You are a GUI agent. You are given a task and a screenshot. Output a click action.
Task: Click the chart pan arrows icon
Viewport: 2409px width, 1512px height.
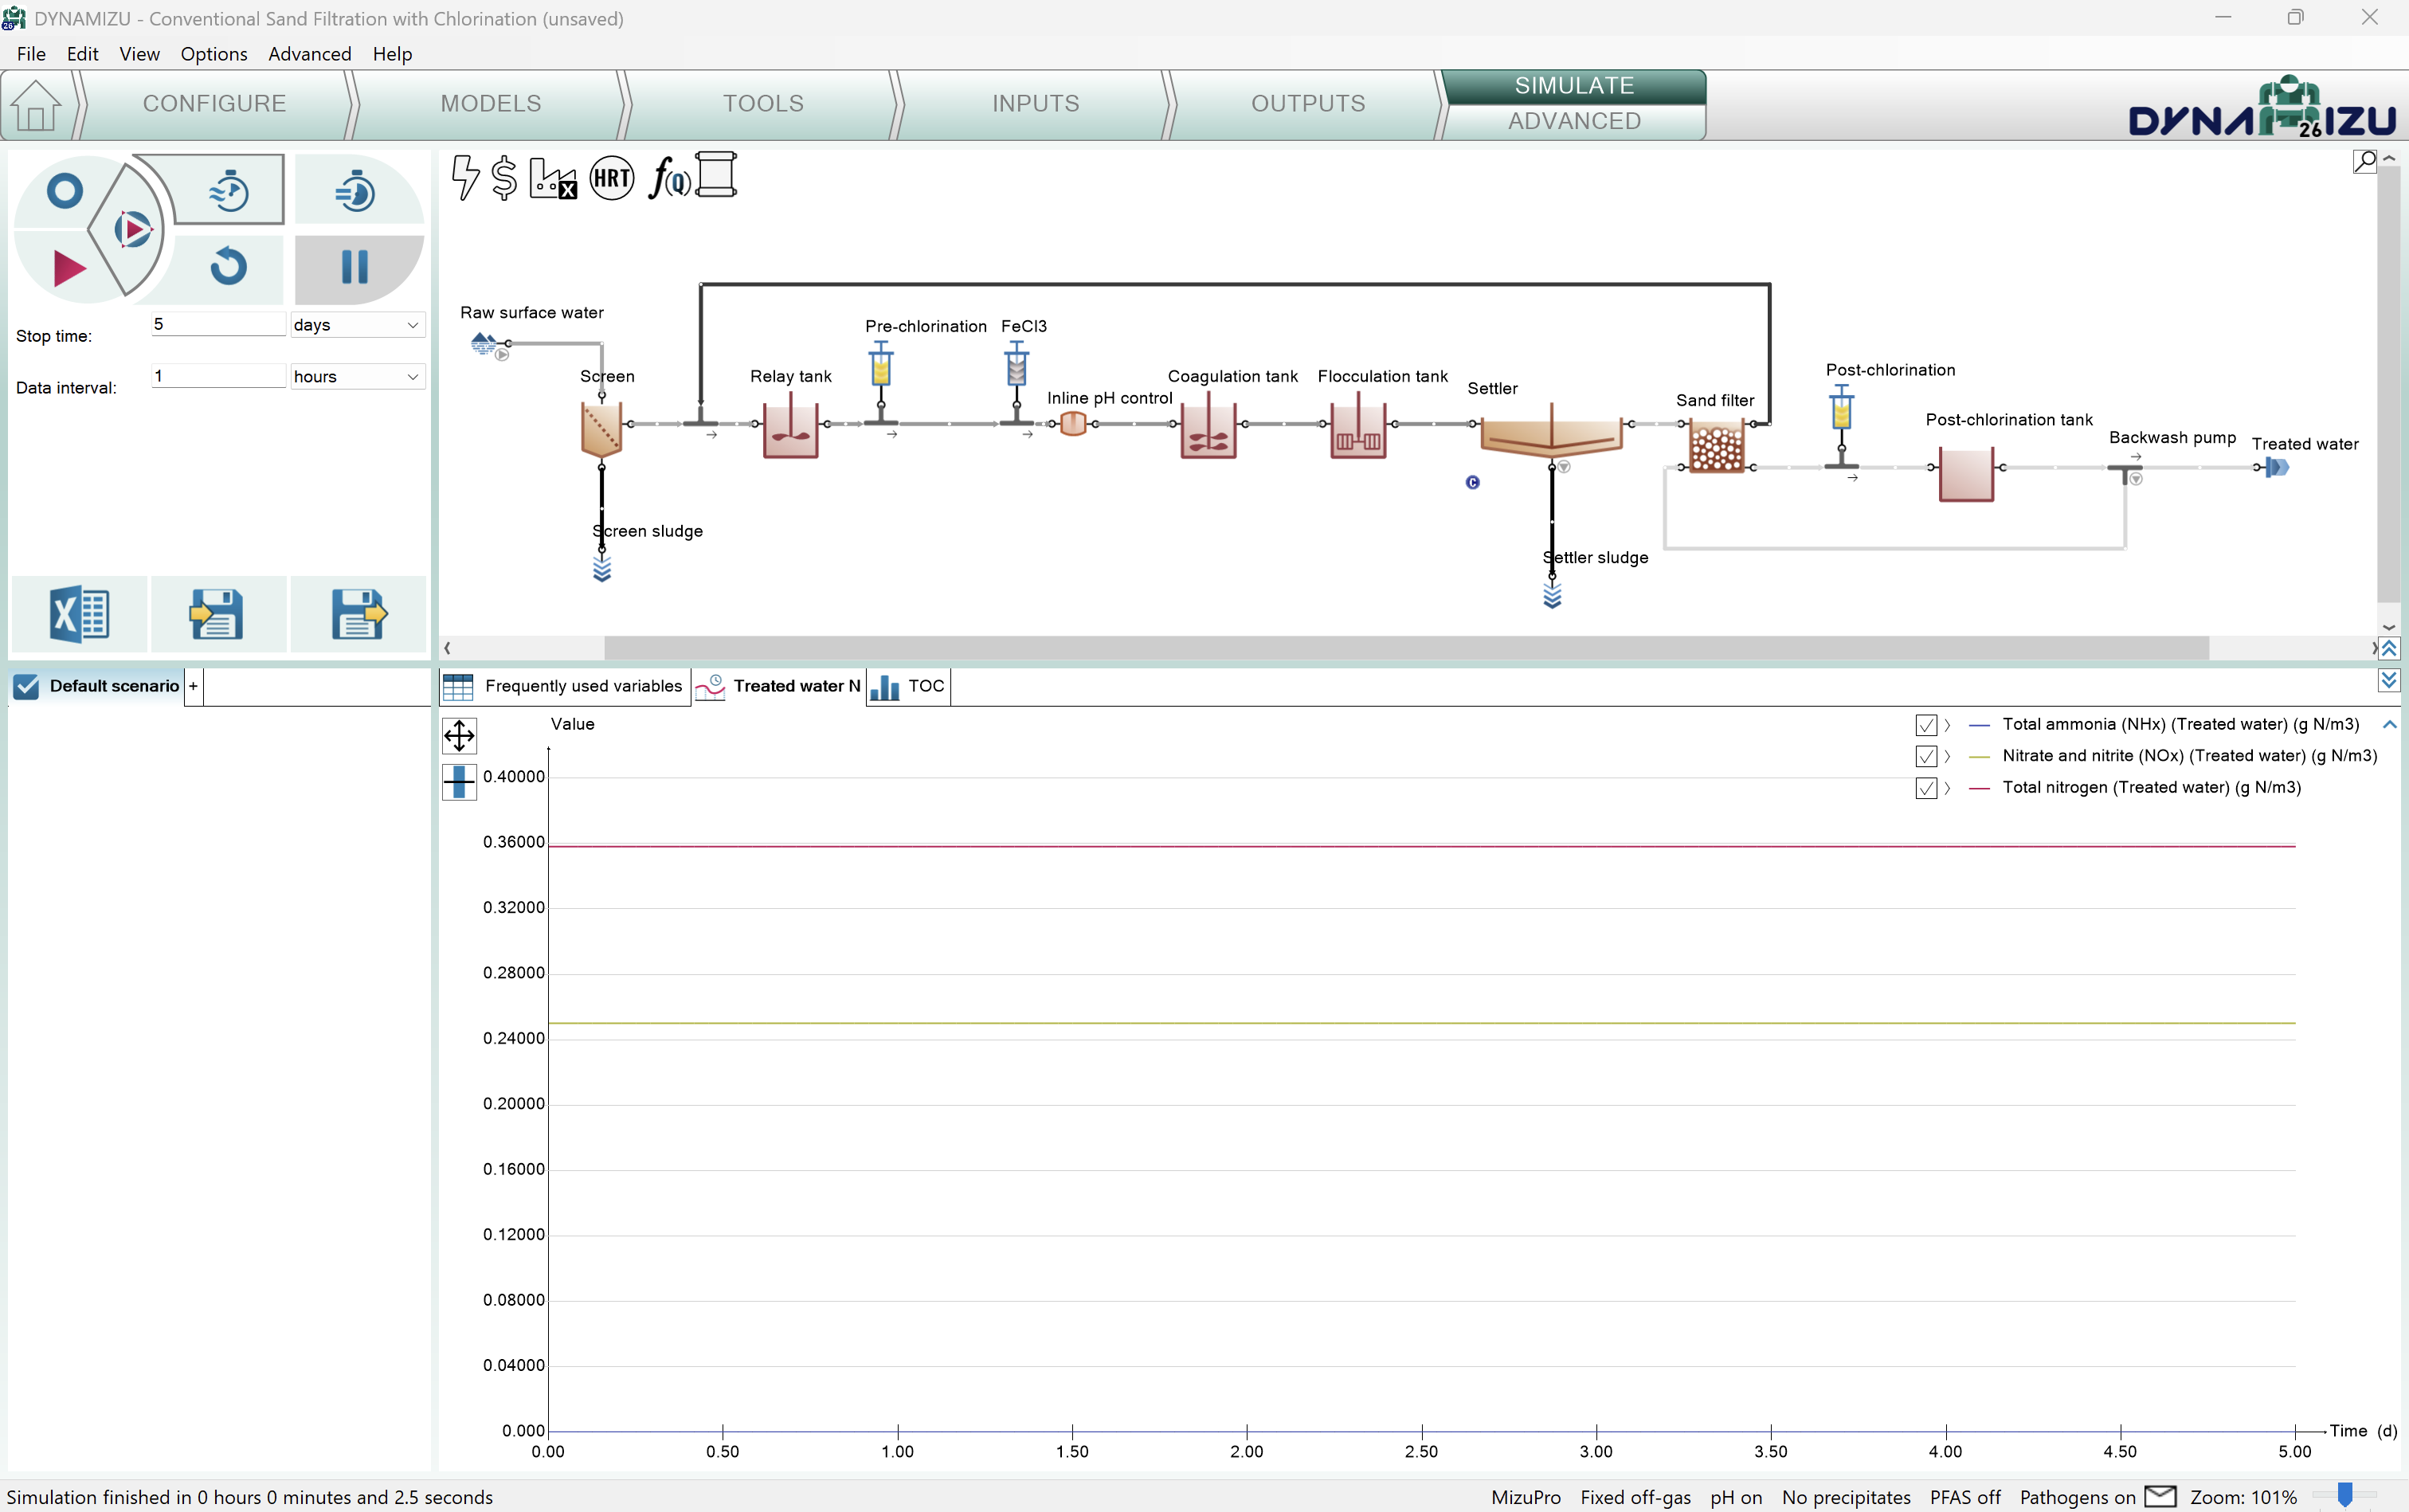point(459,736)
